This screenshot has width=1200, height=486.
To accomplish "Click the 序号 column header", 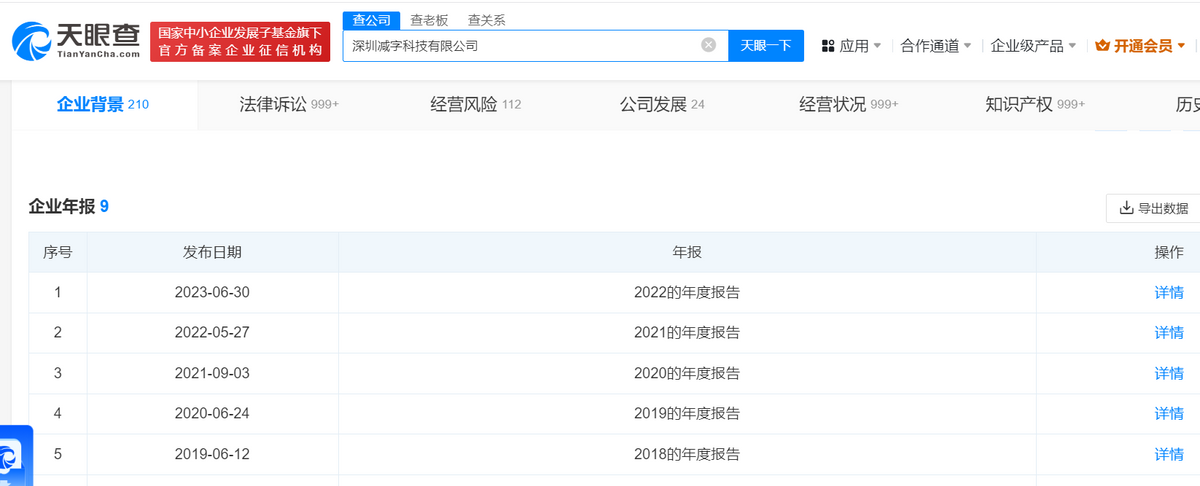I will (x=57, y=253).
